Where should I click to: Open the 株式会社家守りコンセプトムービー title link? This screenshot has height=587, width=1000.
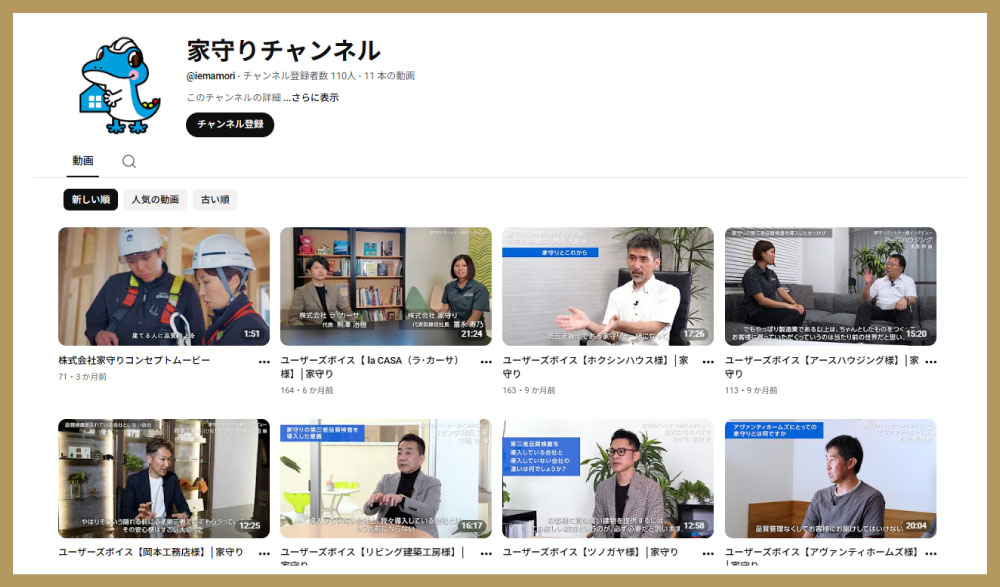tap(135, 360)
